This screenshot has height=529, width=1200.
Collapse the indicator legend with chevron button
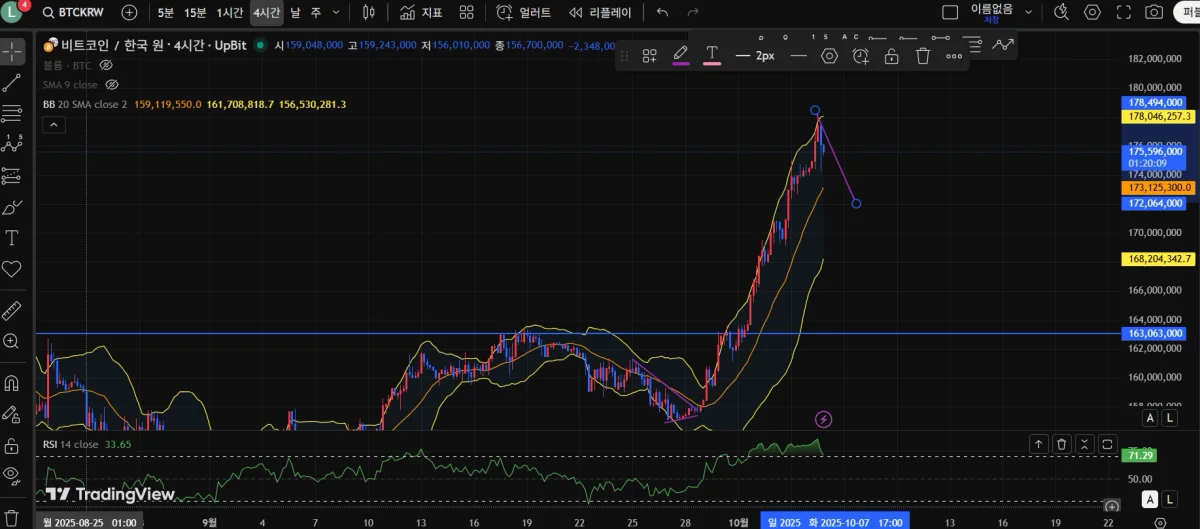click(x=54, y=125)
